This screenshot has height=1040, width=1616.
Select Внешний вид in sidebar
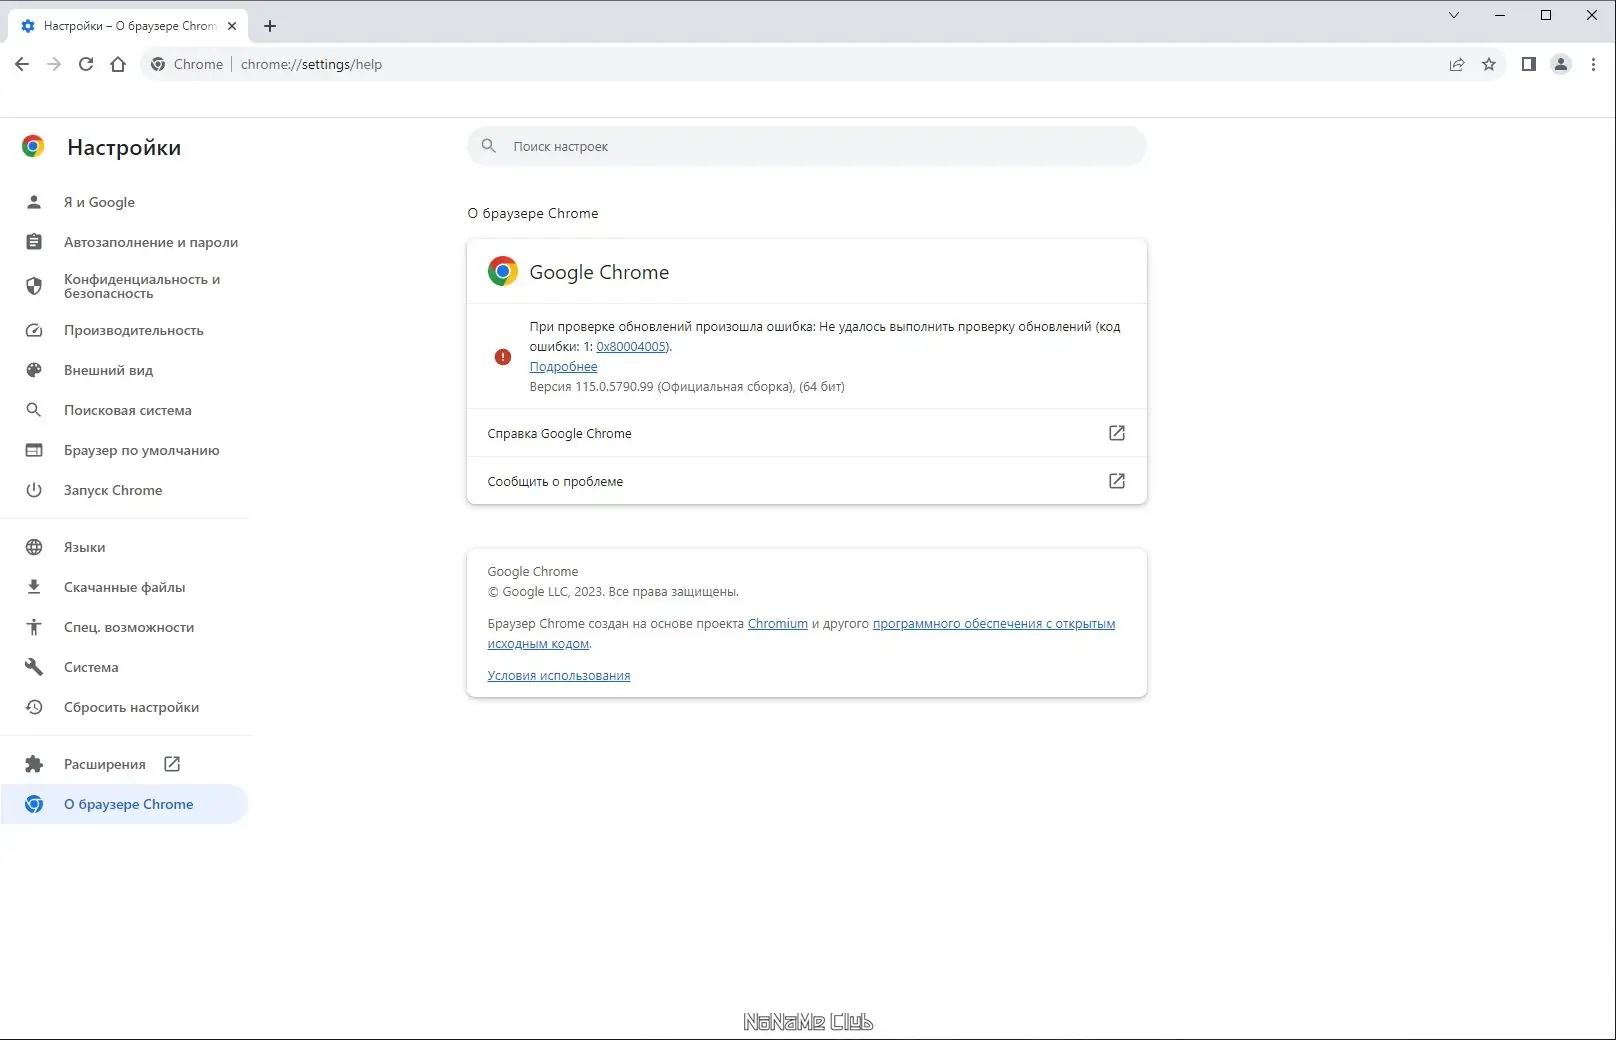pos(125,370)
